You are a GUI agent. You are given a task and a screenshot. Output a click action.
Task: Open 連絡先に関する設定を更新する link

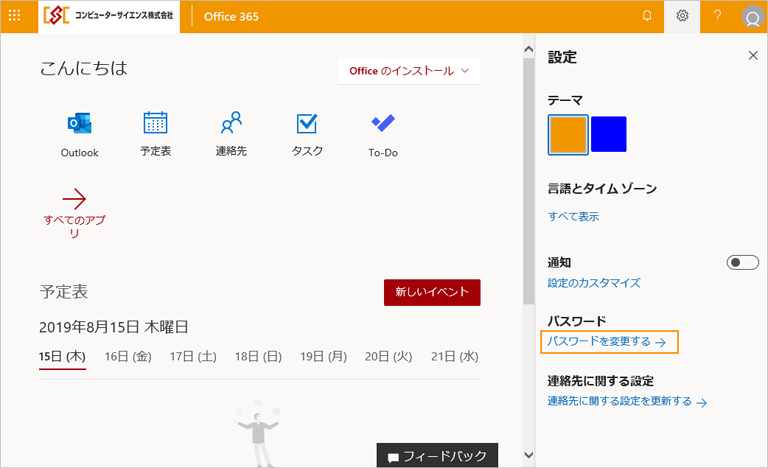coord(627,401)
